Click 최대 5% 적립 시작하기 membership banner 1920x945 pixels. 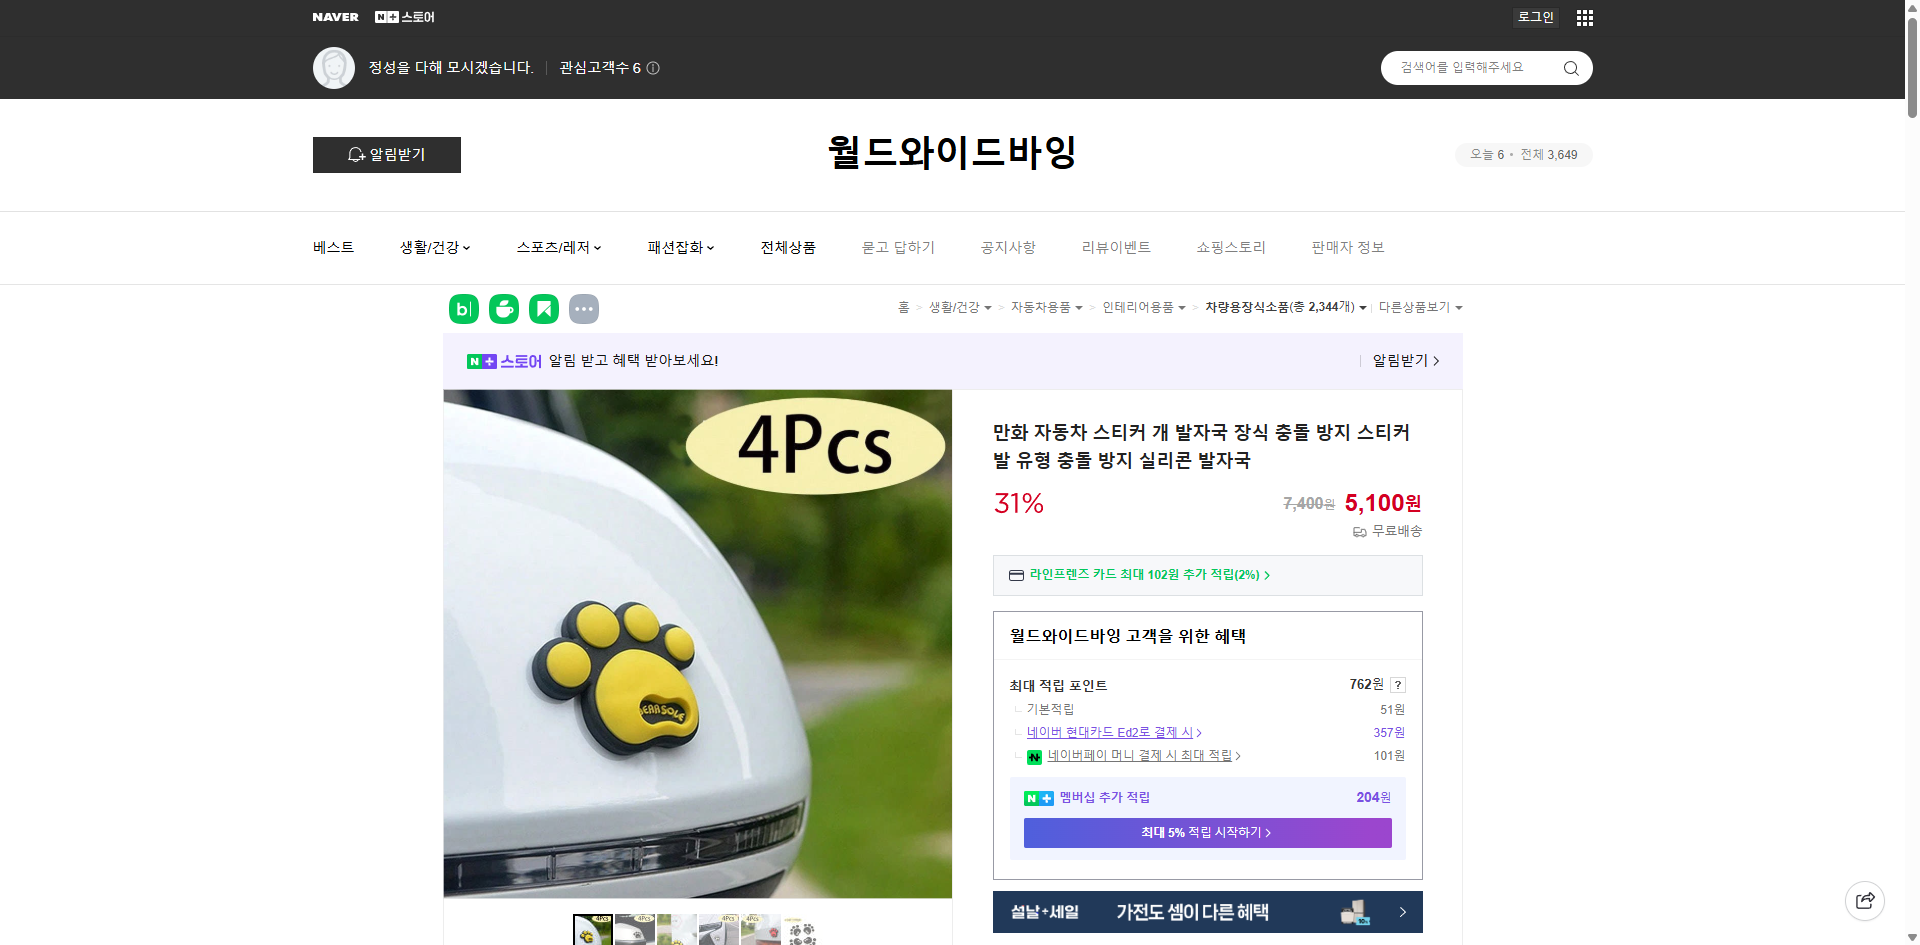1206,832
